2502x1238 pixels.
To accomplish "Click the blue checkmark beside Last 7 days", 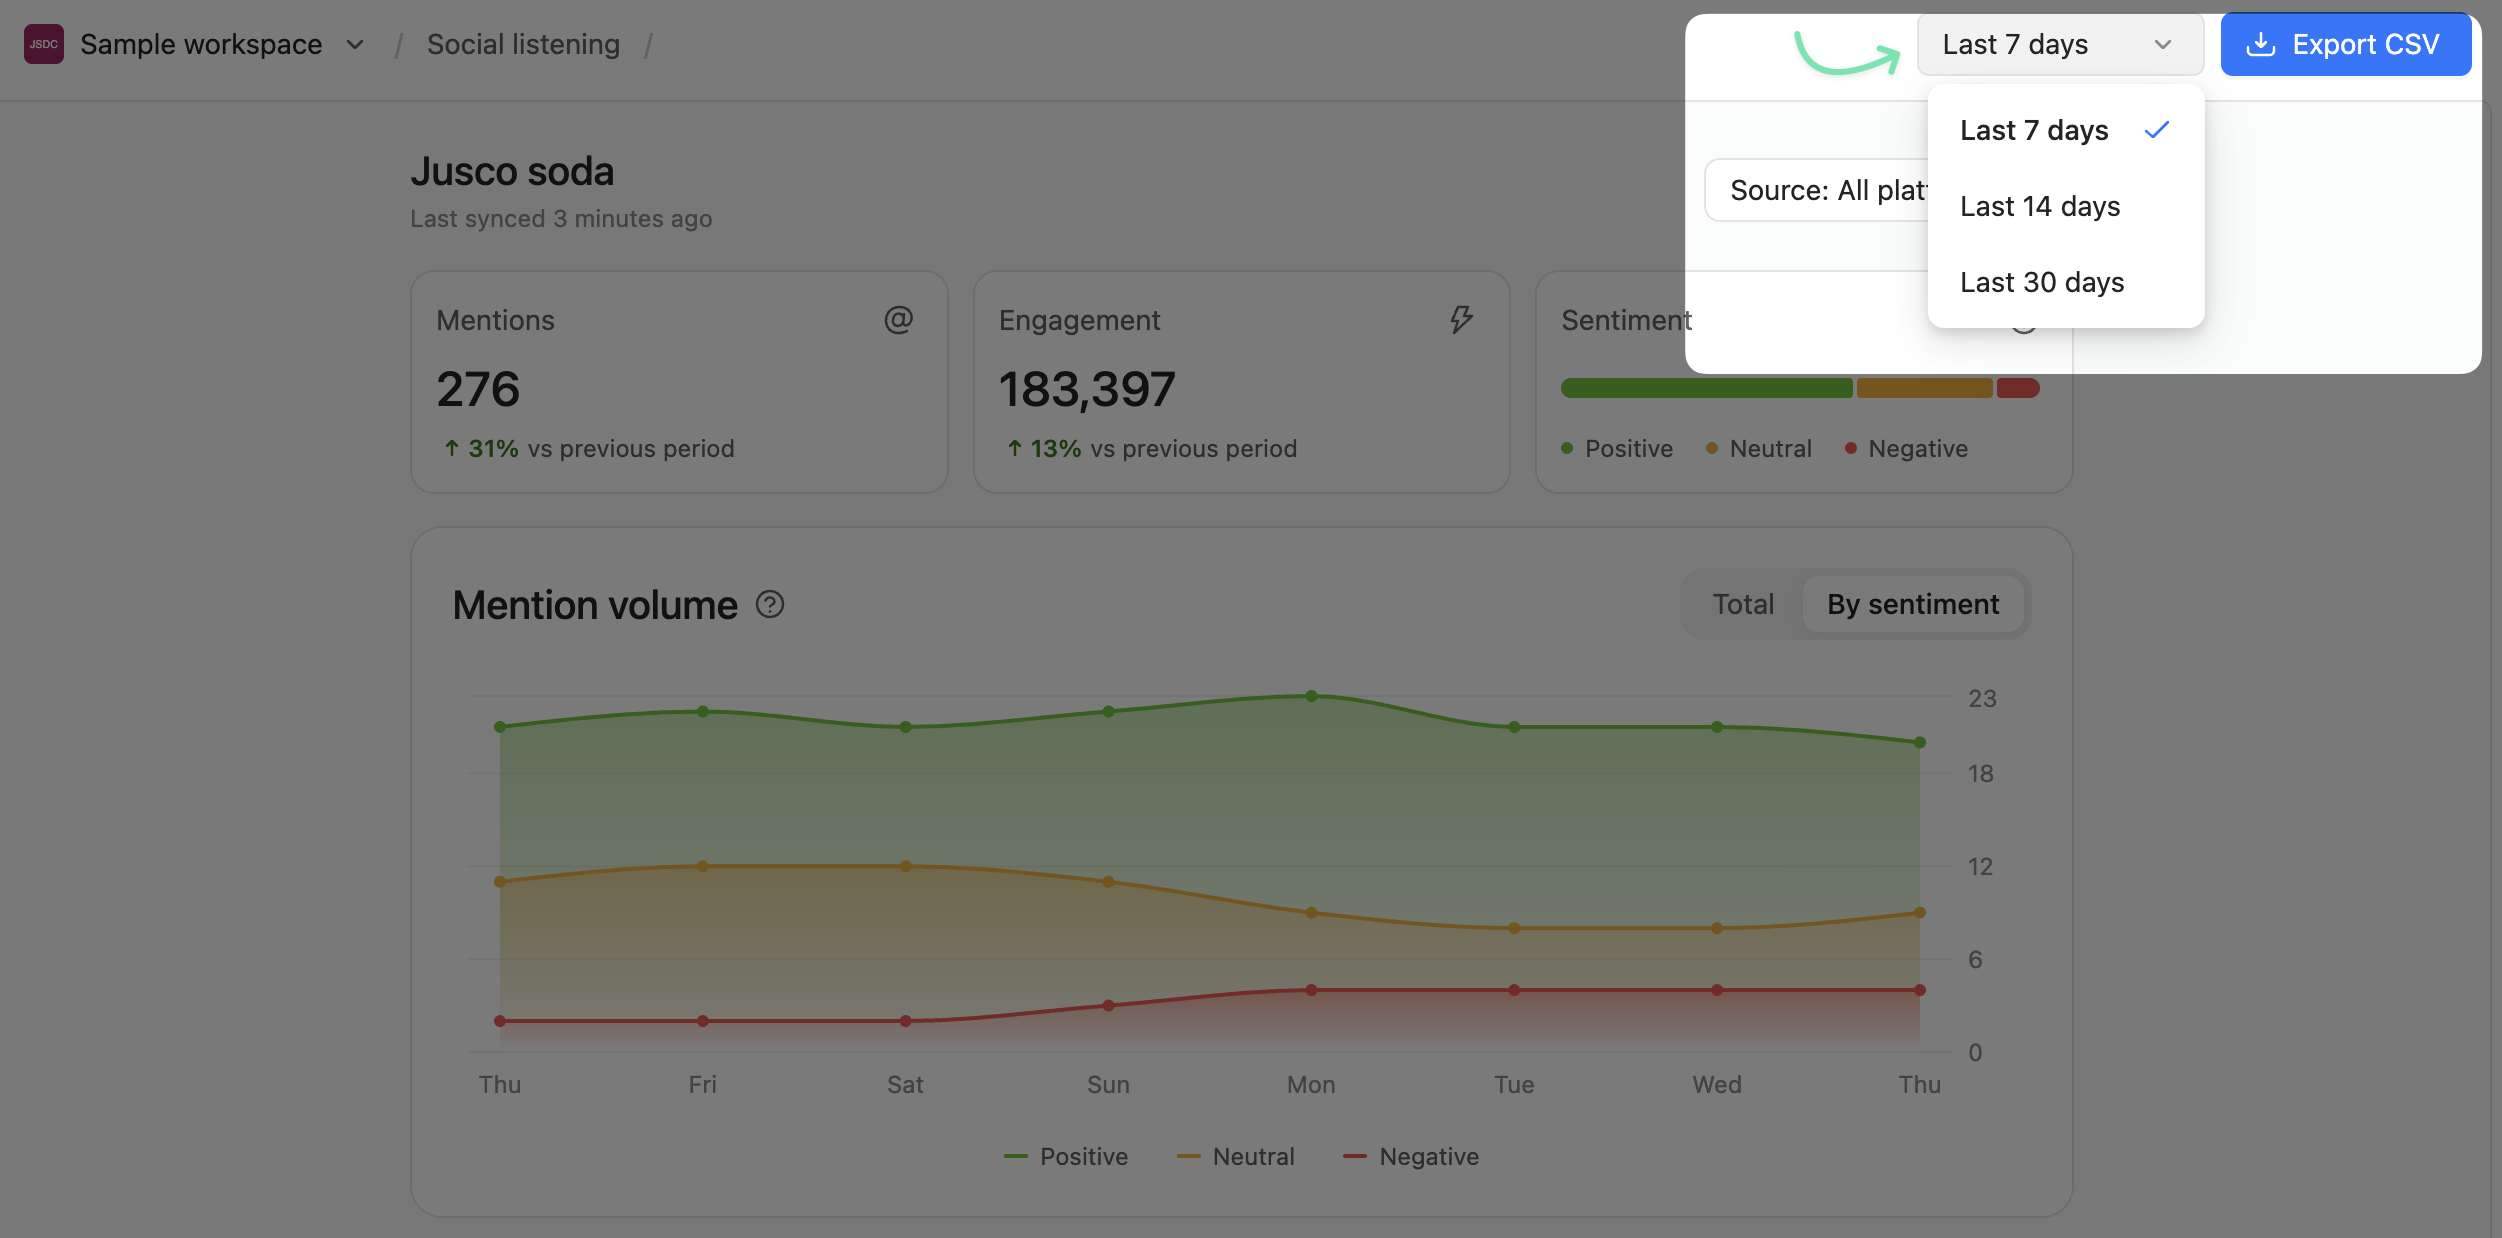I will (2157, 130).
